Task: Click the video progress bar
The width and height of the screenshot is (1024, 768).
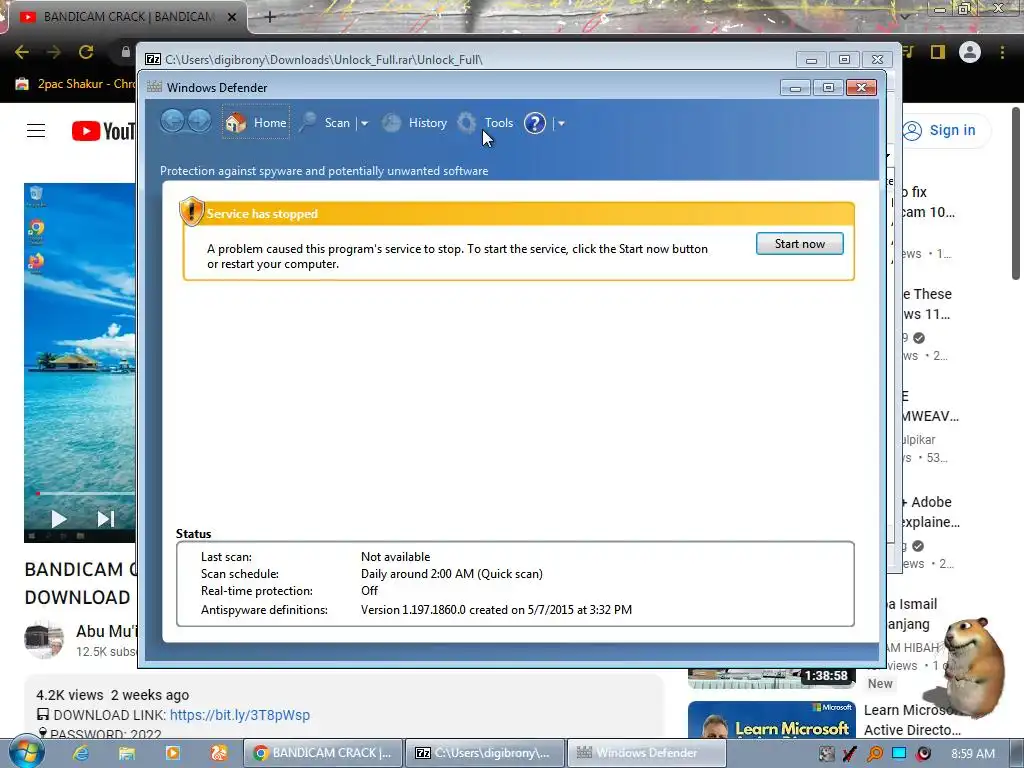Action: [85, 493]
